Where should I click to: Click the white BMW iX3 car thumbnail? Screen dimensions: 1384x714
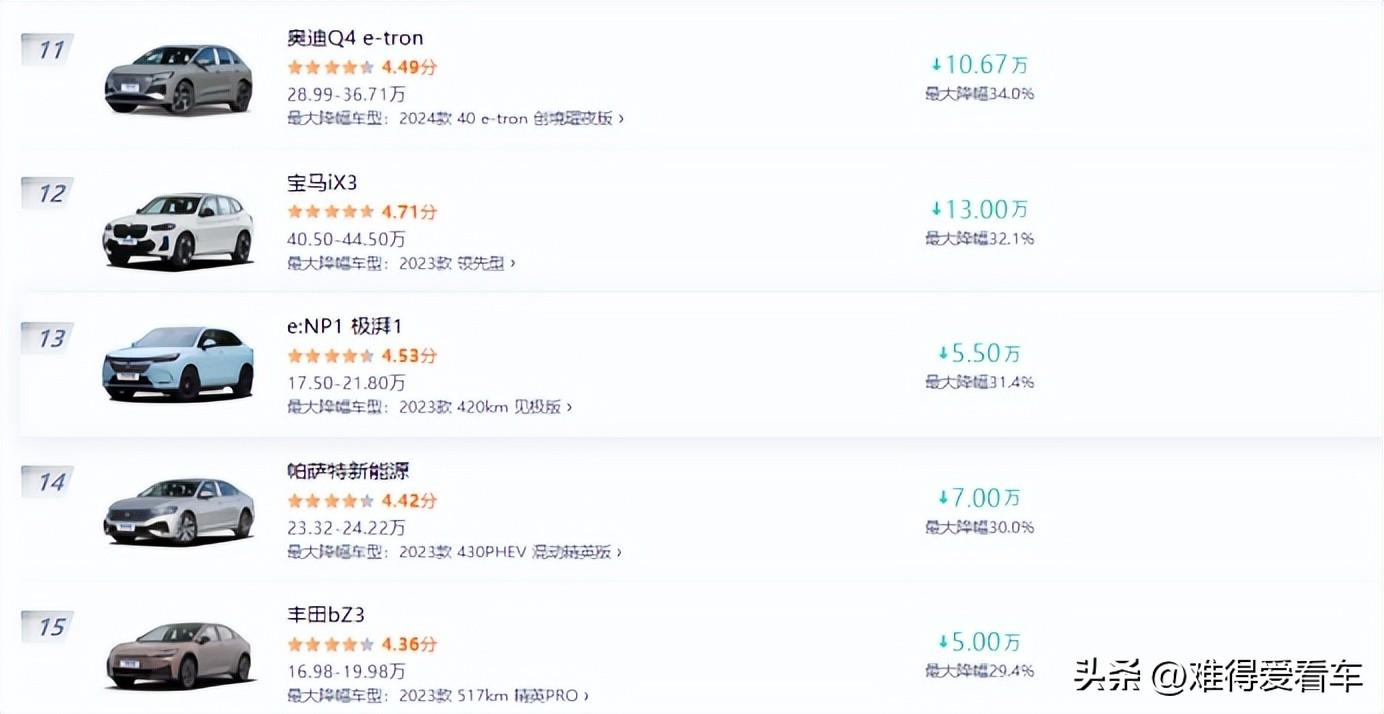tap(178, 230)
